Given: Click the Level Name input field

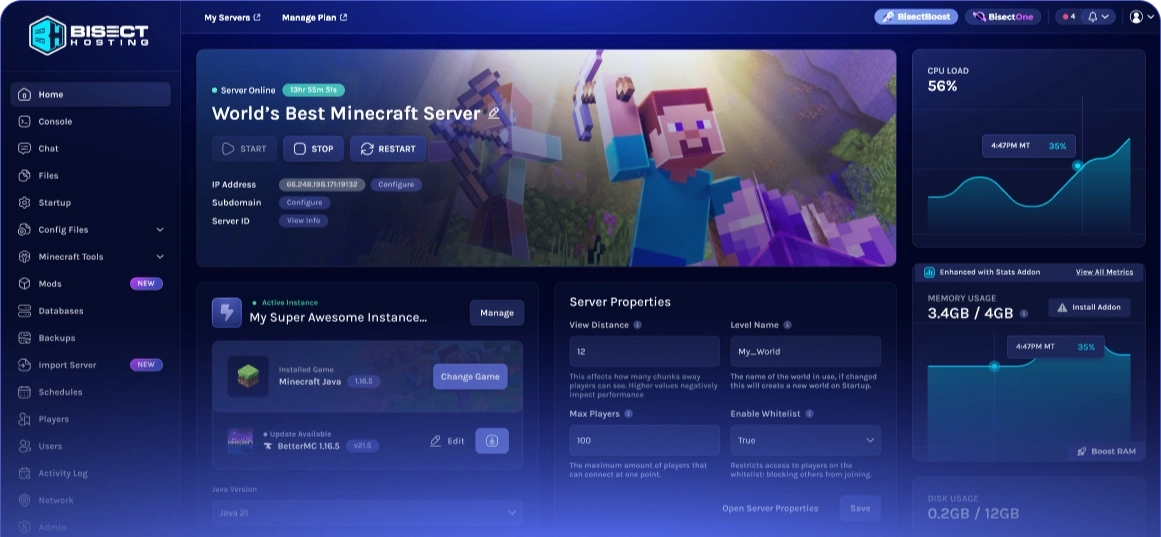Looking at the screenshot, I should click(x=806, y=352).
